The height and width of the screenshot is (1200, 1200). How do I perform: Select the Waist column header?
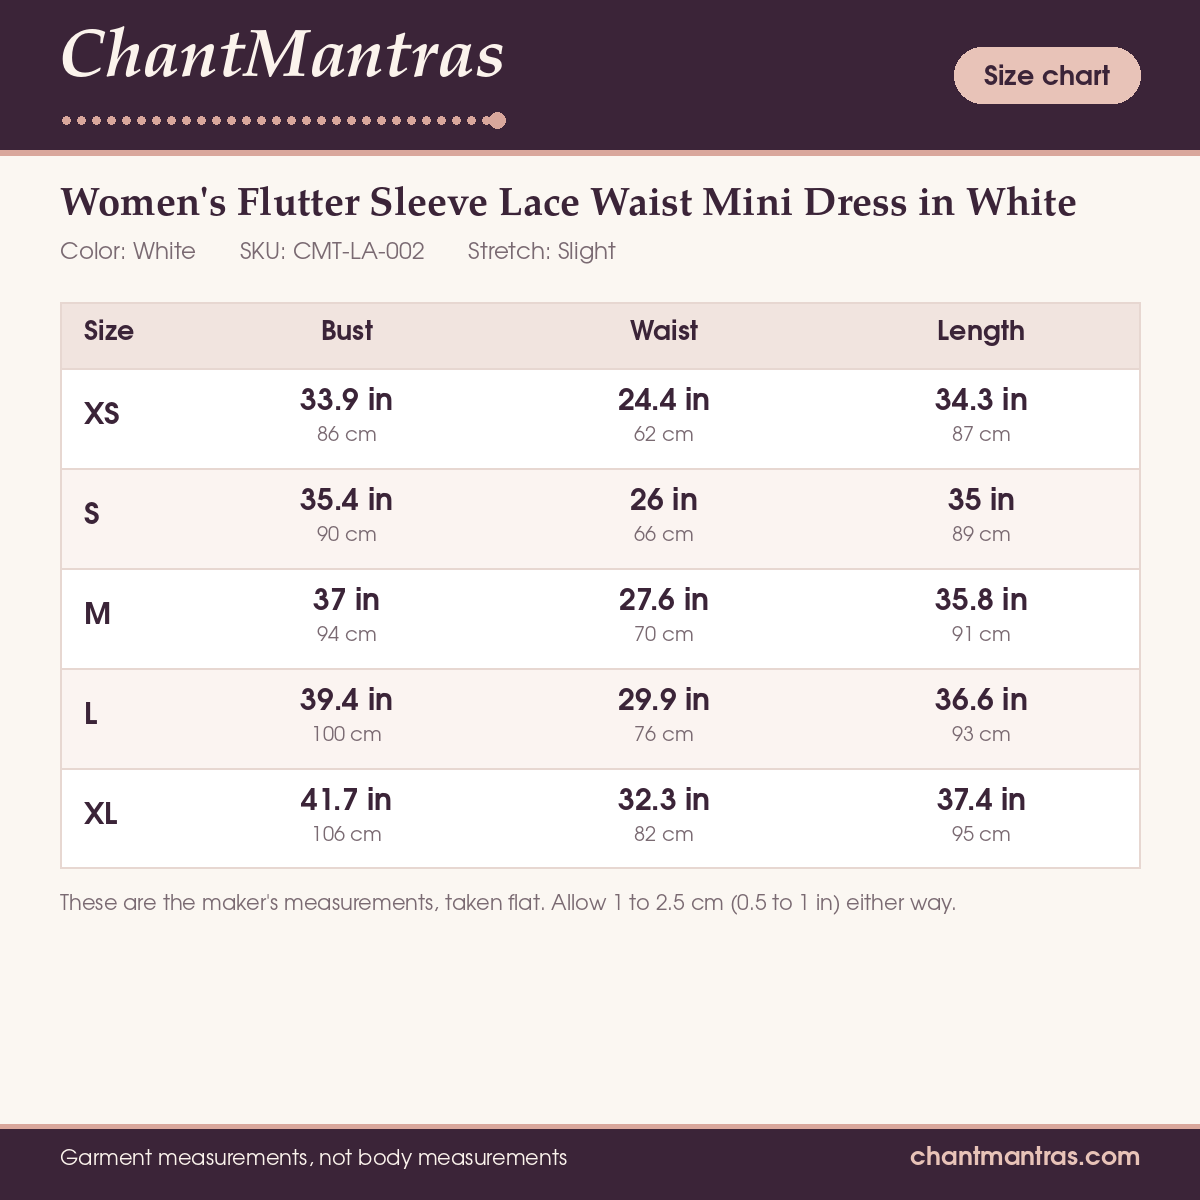[664, 331]
